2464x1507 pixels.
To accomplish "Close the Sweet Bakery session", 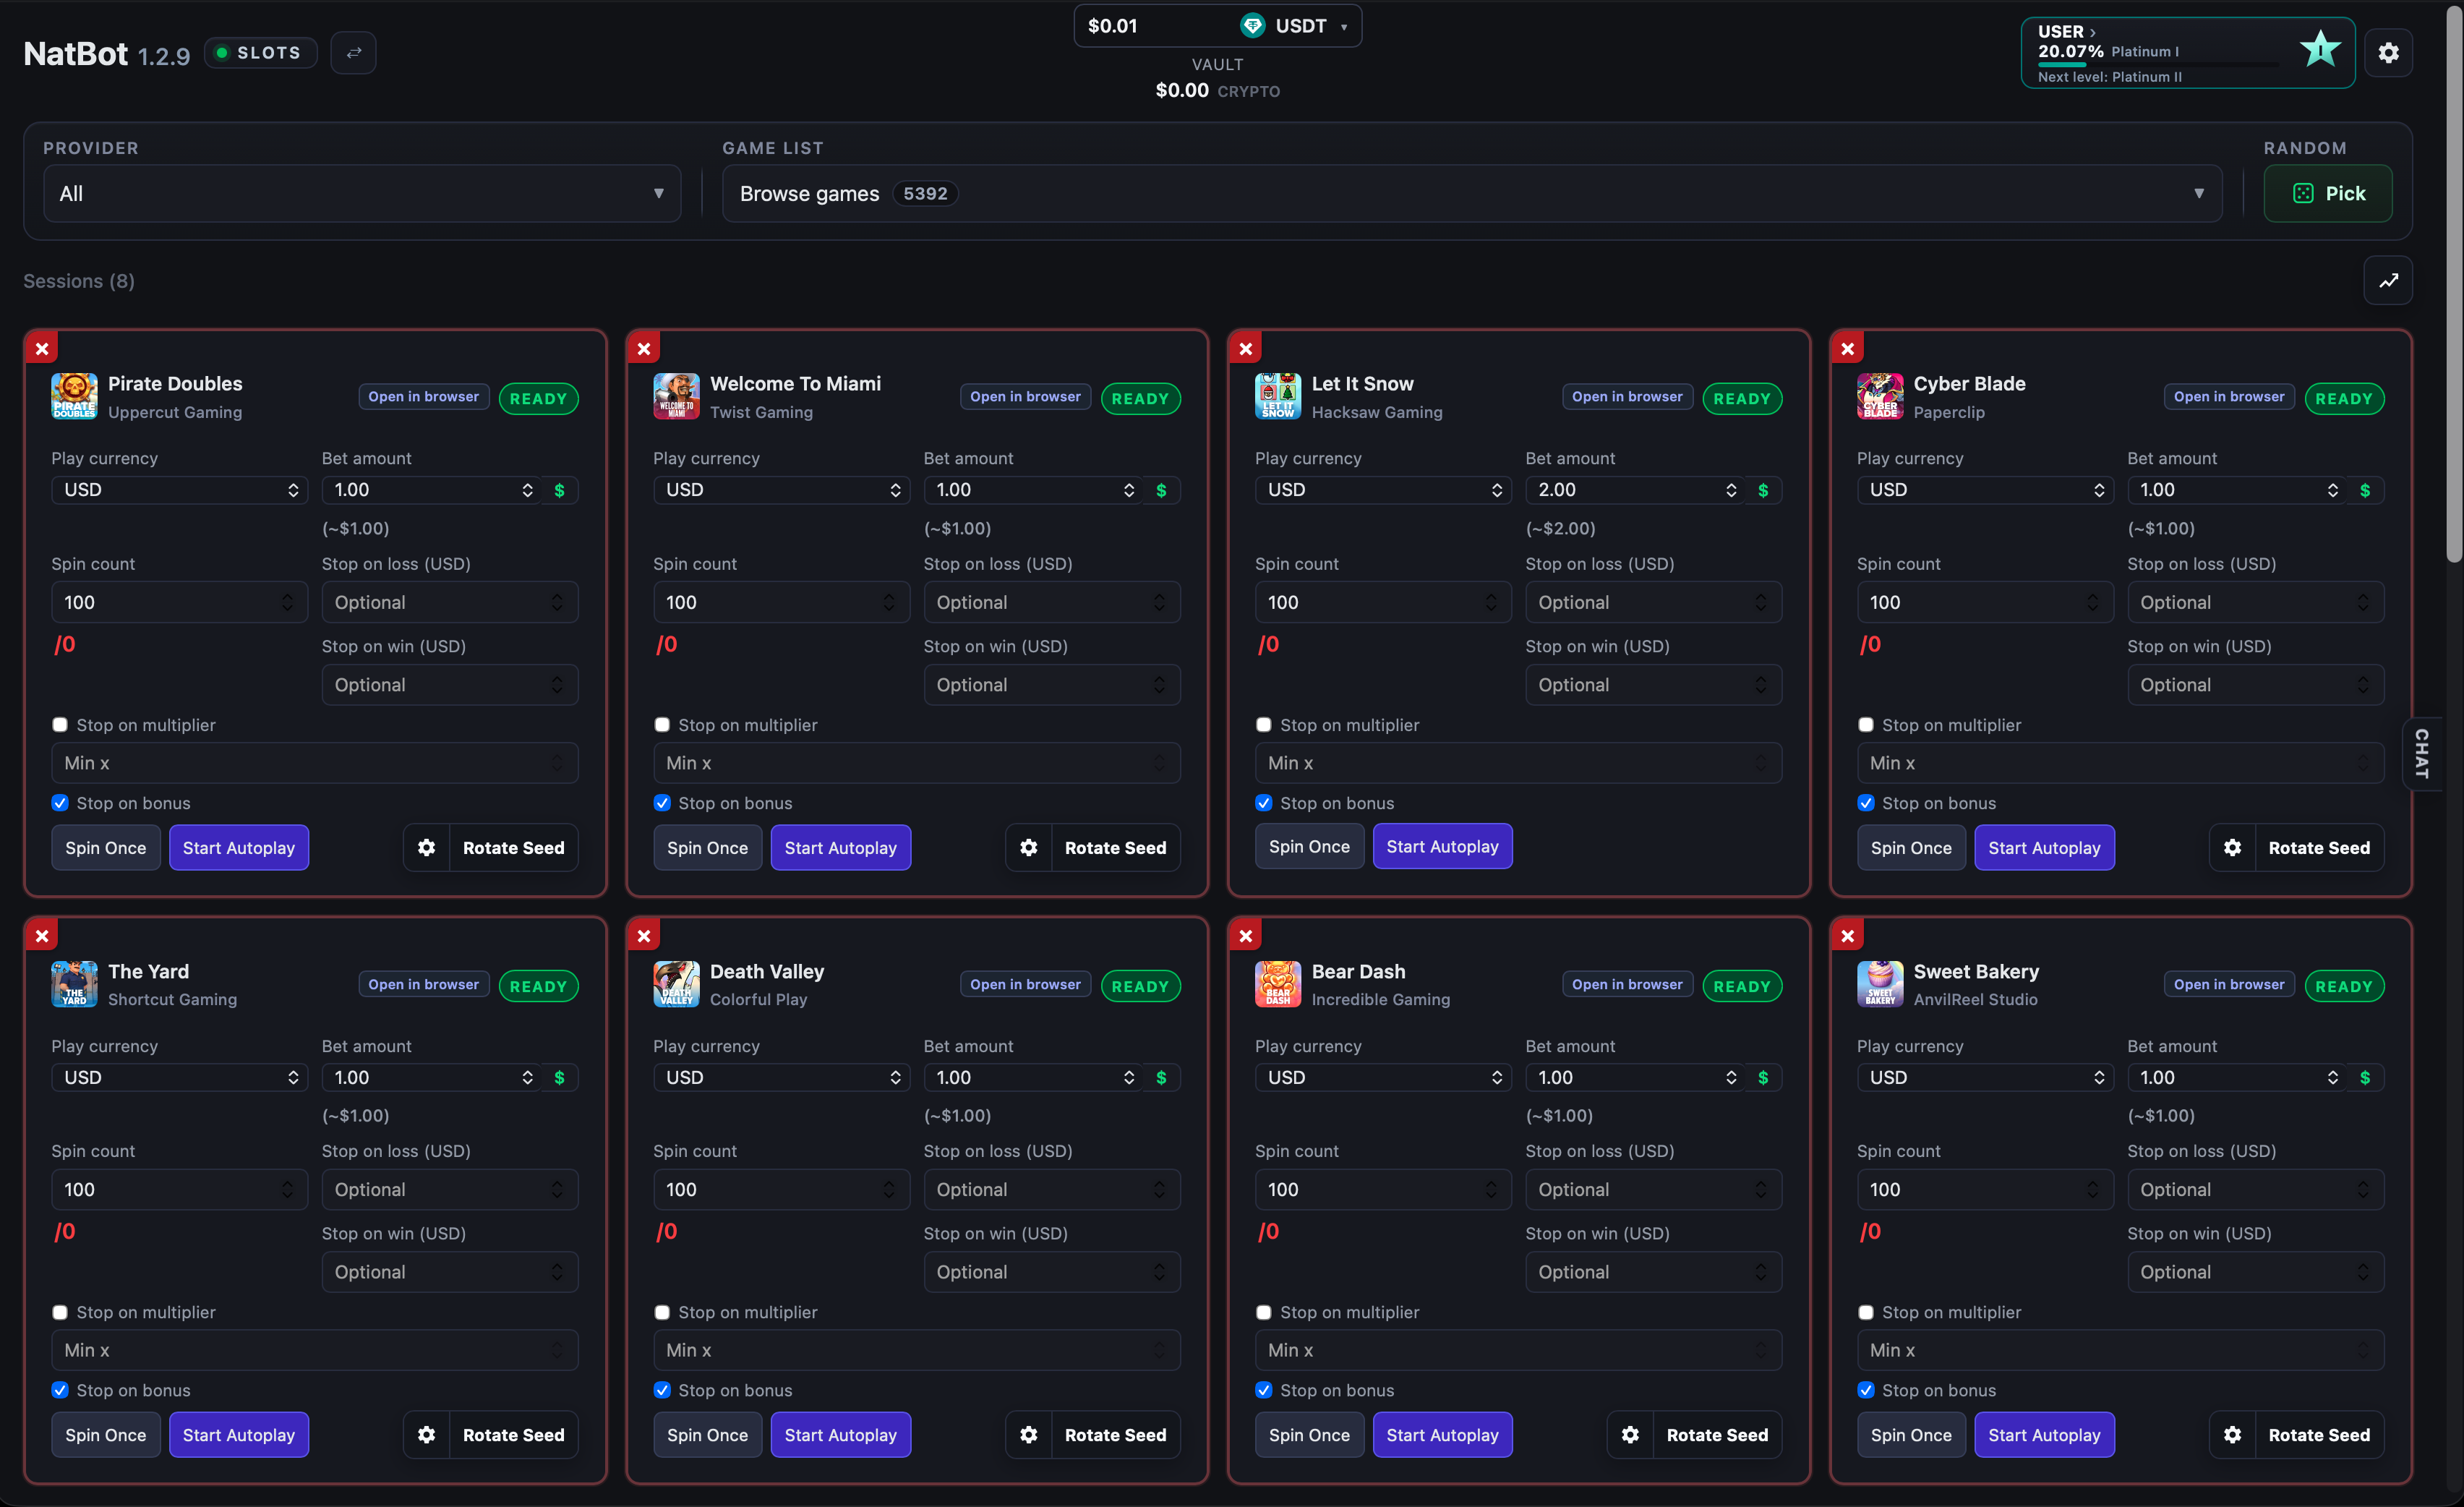I will tap(1848, 936).
